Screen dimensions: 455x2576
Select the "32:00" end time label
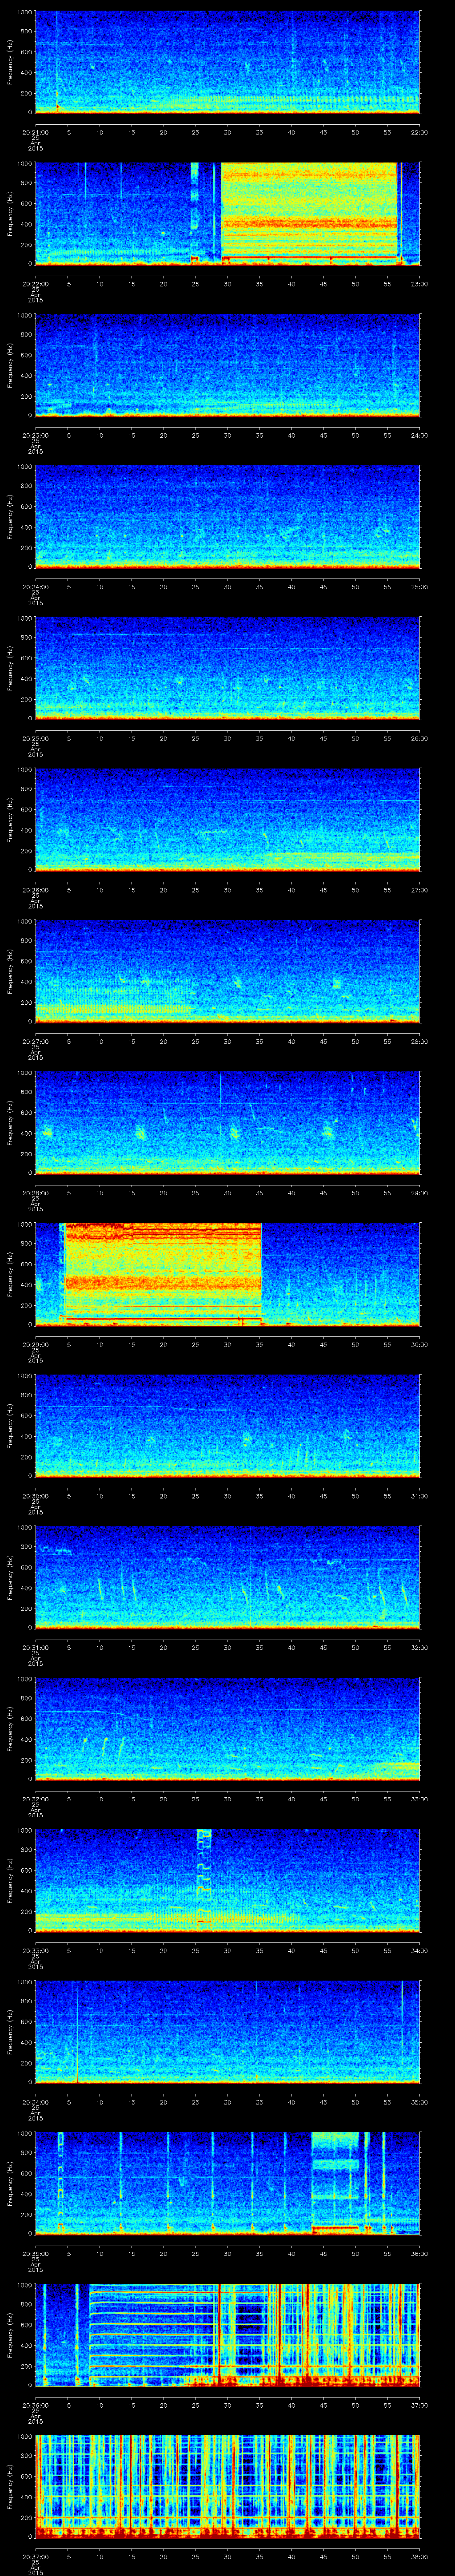(x=419, y=1648)
